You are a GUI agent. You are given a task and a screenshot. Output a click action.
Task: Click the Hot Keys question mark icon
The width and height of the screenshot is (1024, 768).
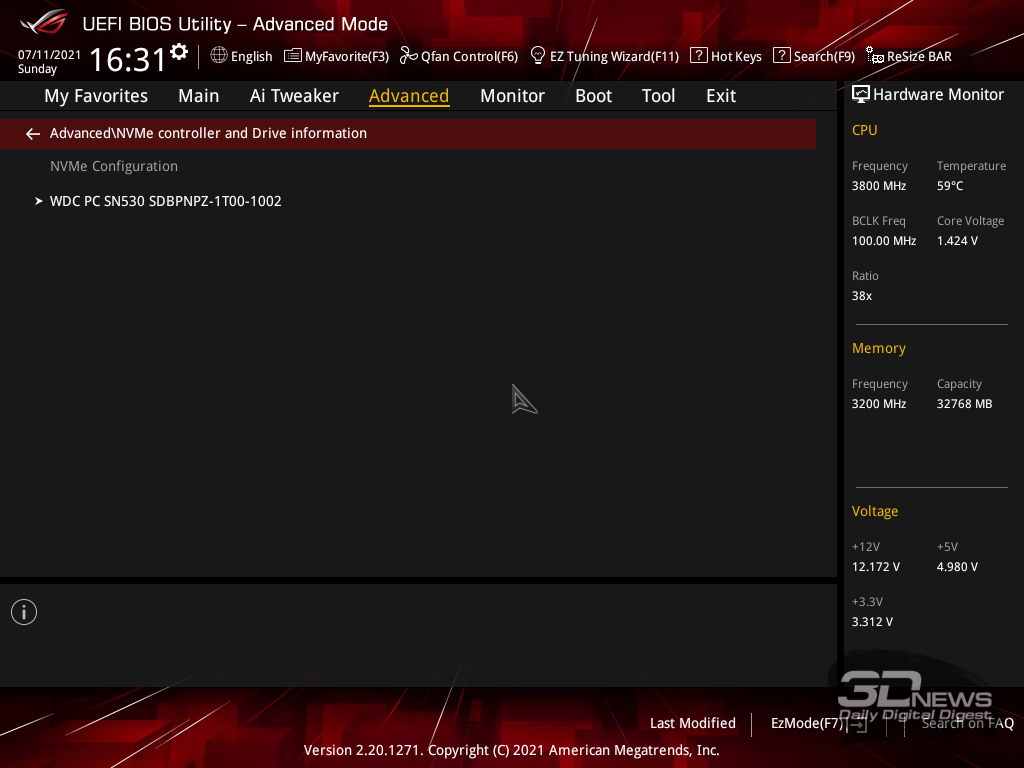(698, 56)
